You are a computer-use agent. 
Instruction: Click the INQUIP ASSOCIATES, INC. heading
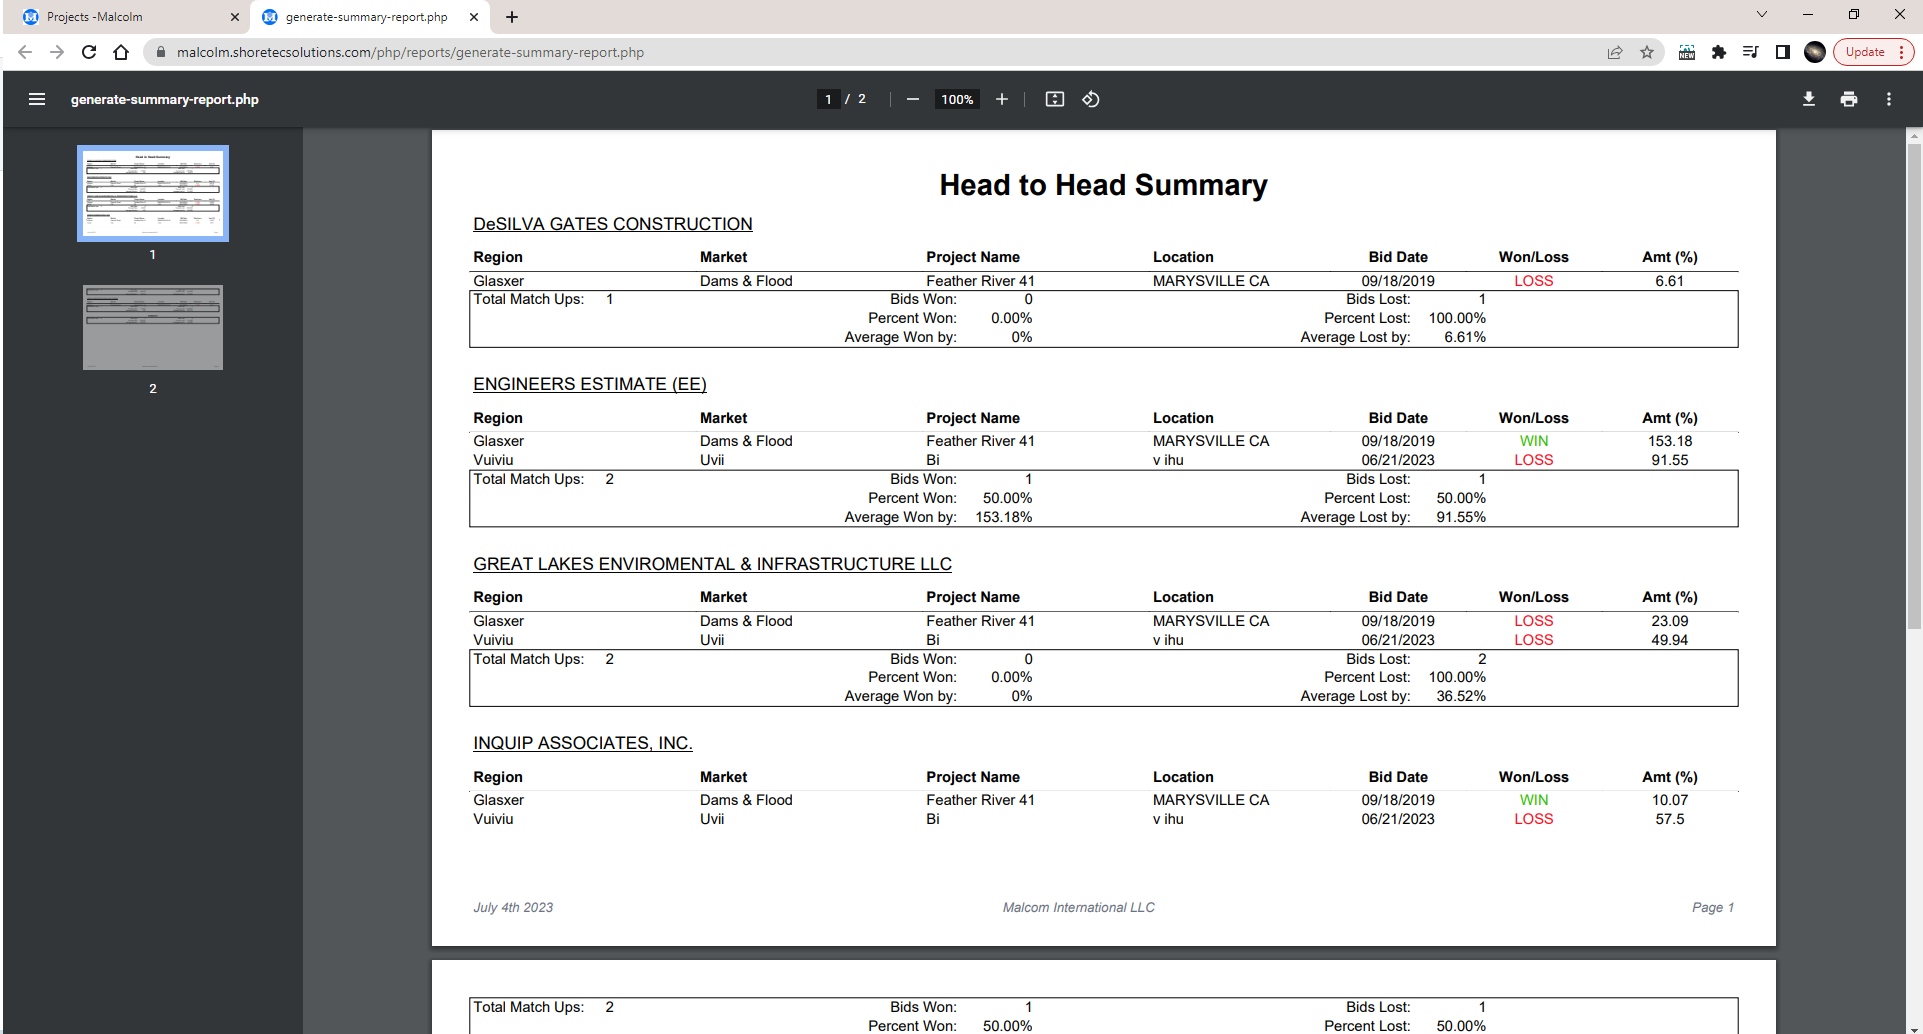pyautogui.click(x=583, y=743)
